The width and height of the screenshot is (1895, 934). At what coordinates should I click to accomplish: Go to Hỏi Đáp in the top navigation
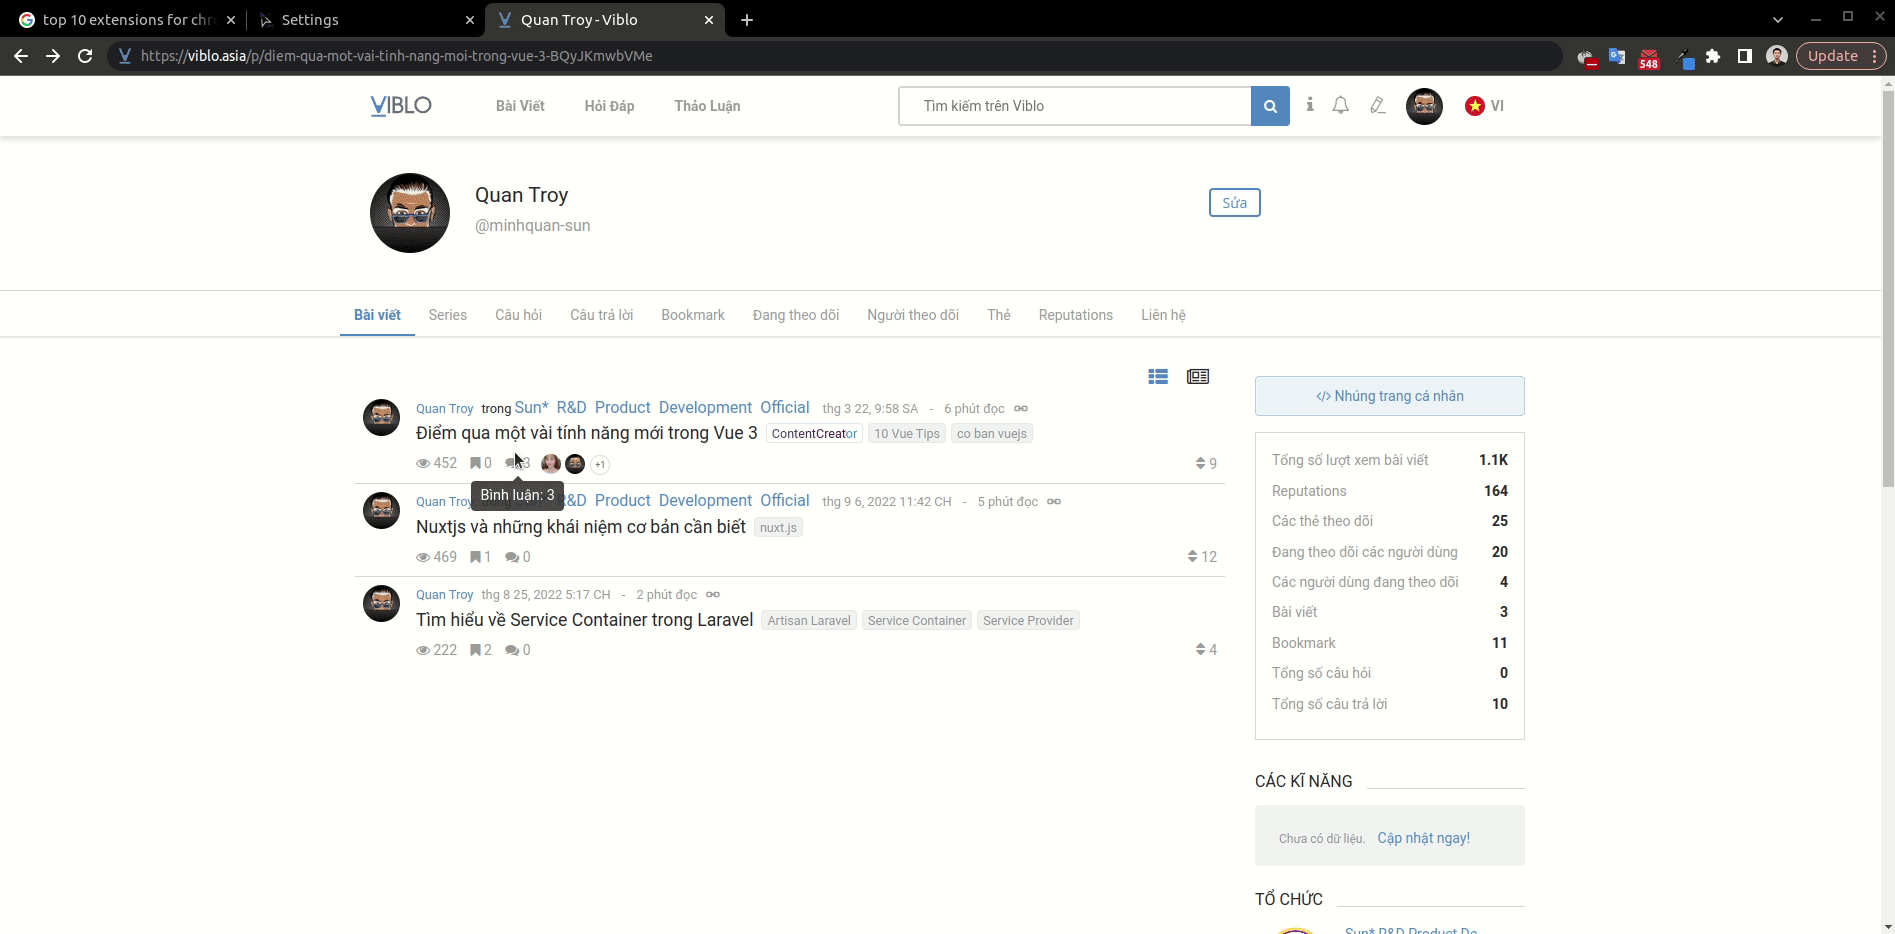(610, 106)
